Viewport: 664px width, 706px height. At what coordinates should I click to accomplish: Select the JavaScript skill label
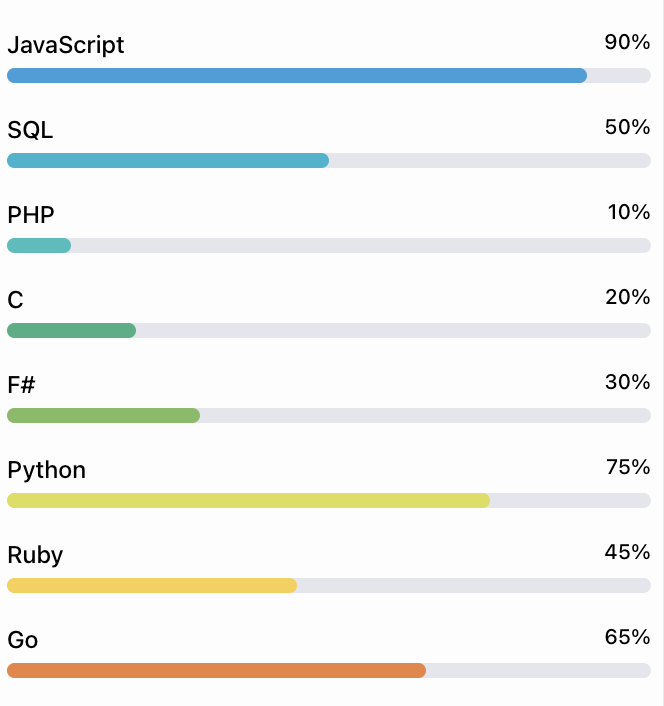point(66,46)
